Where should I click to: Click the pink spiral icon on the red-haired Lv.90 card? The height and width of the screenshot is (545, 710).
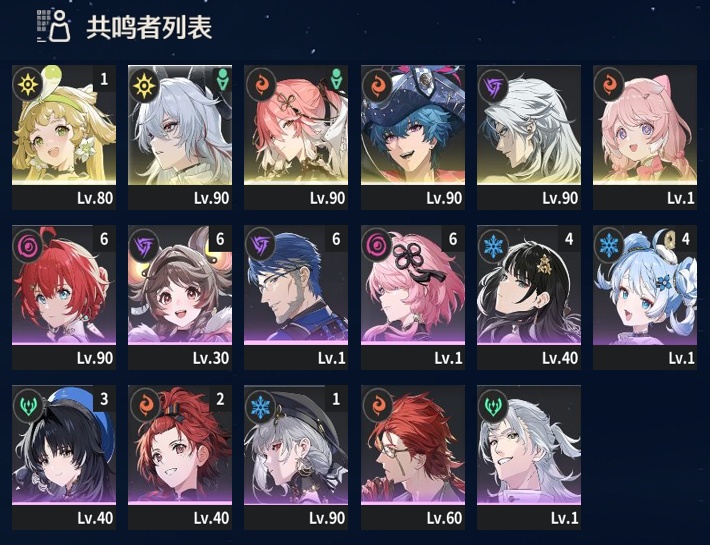coord(27,245)
